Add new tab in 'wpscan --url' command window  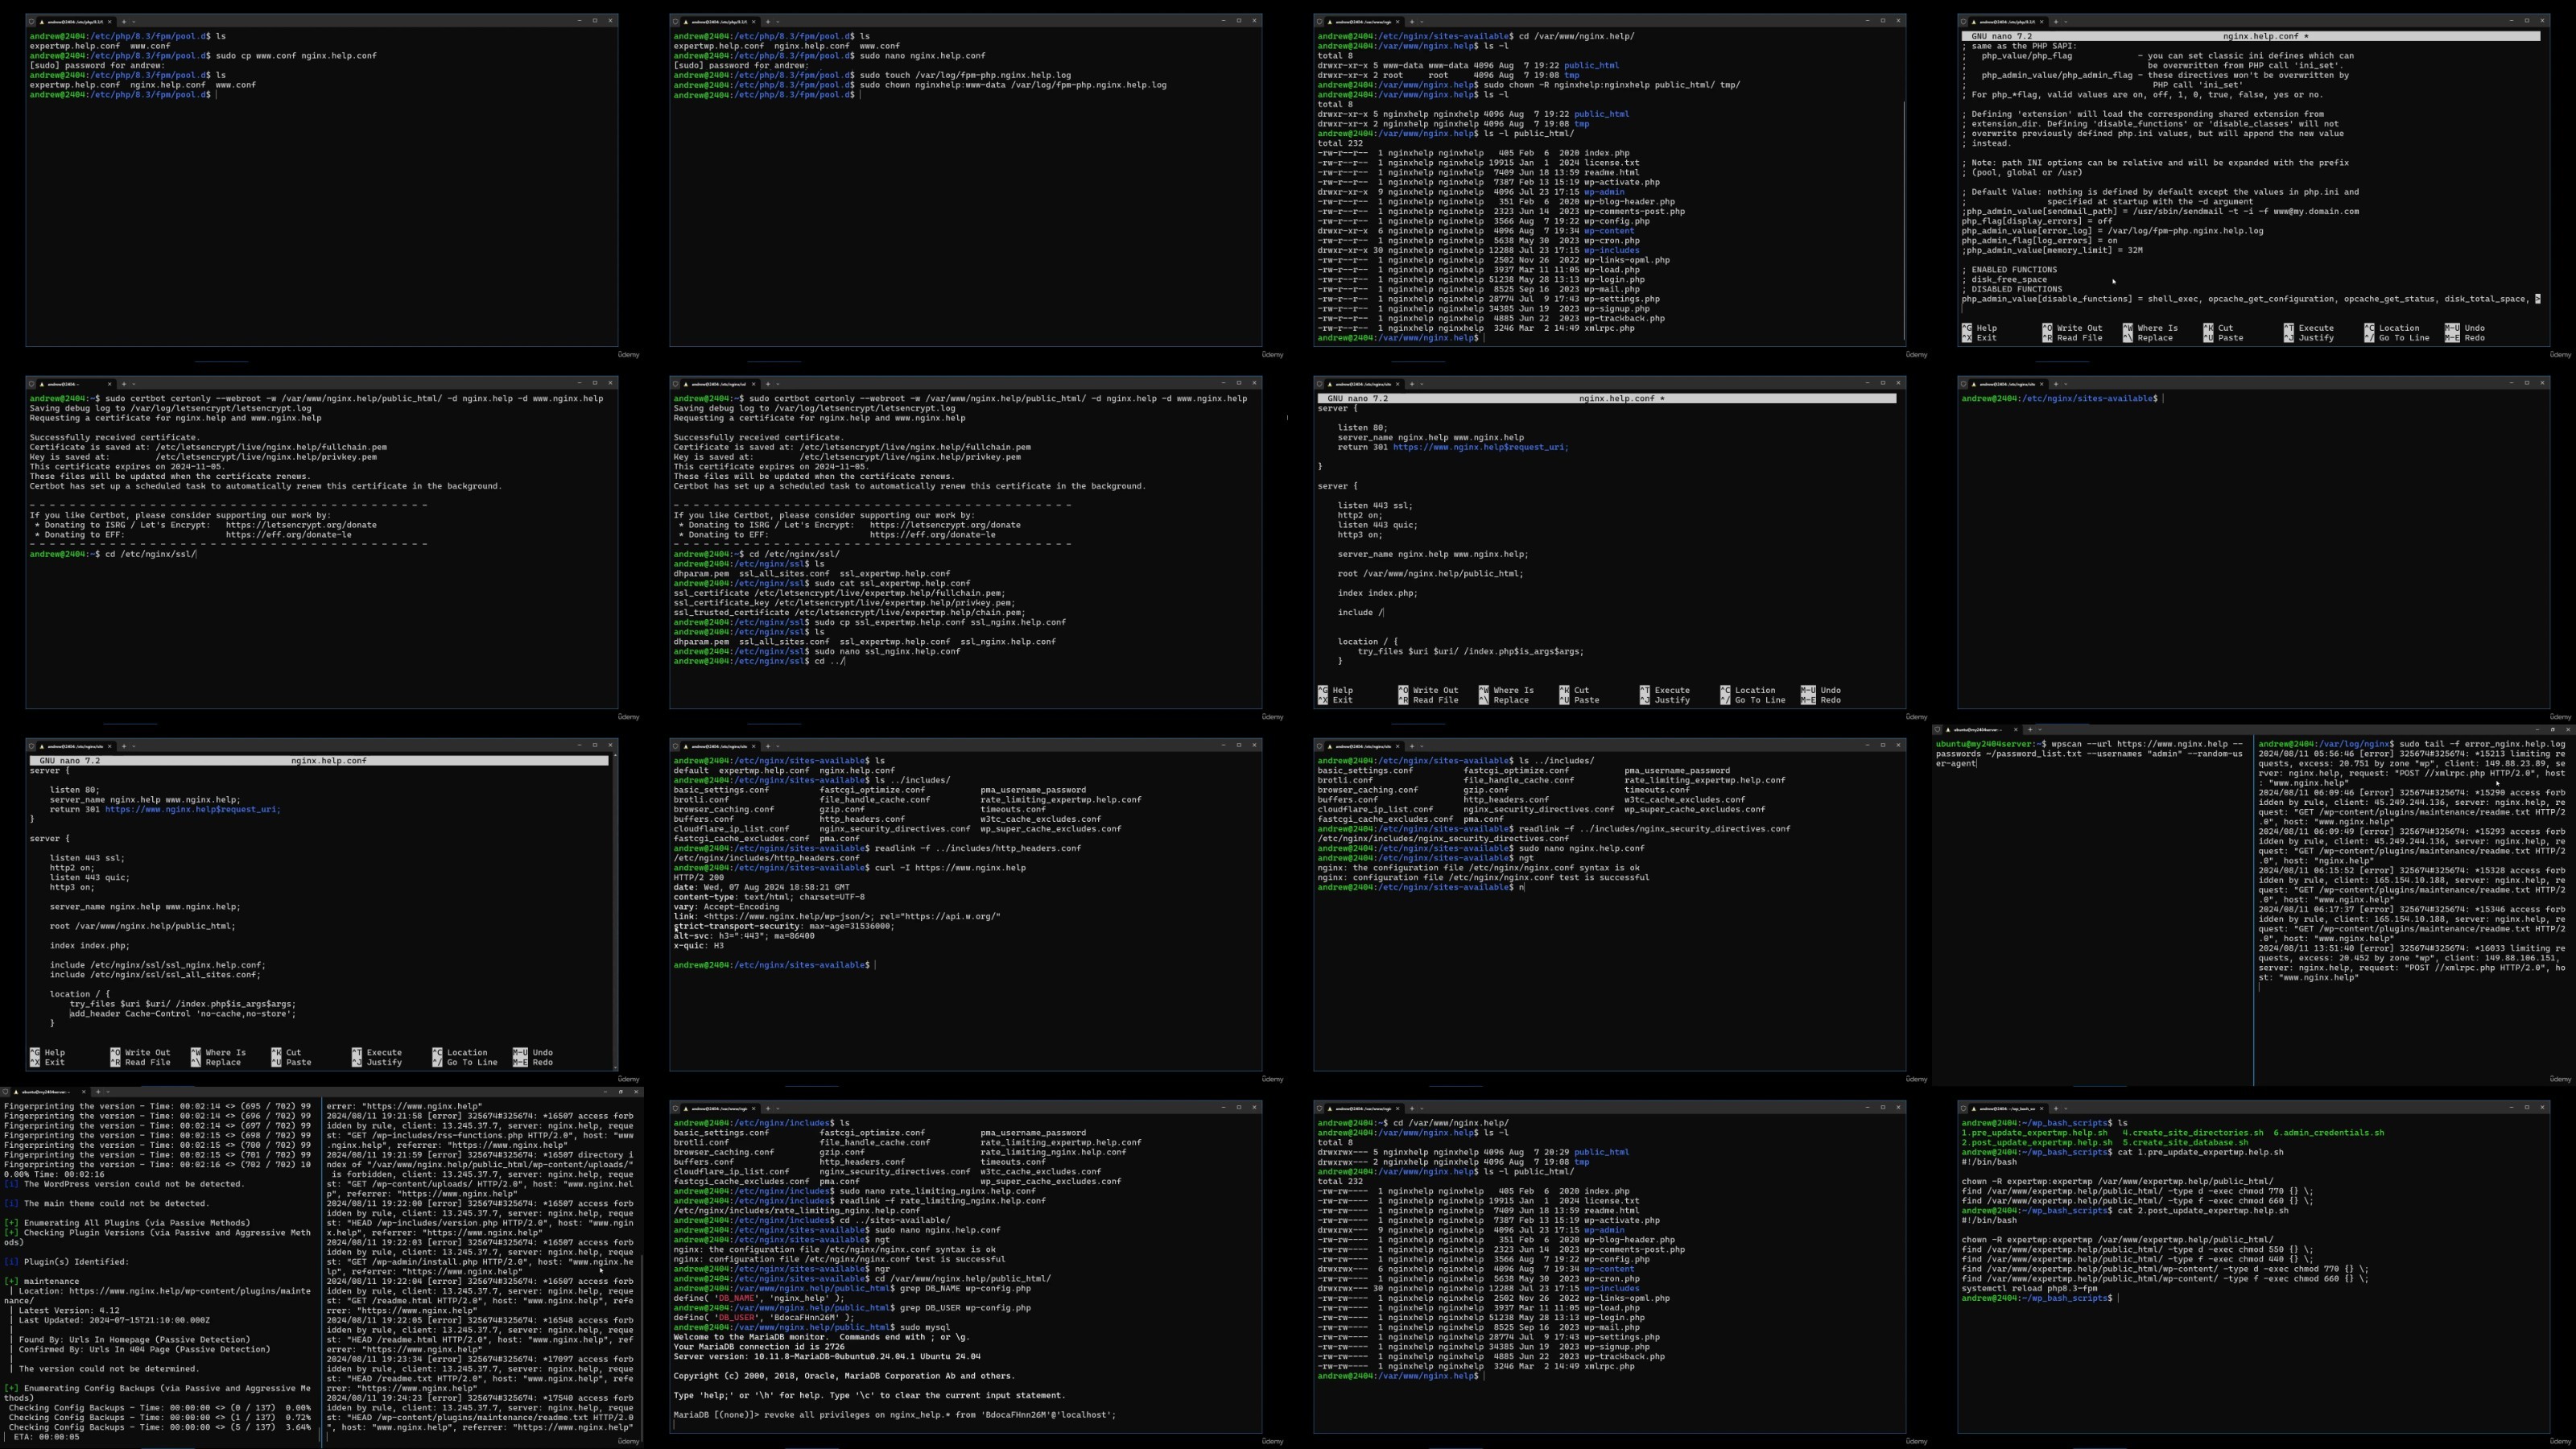tap(2030, 730)
